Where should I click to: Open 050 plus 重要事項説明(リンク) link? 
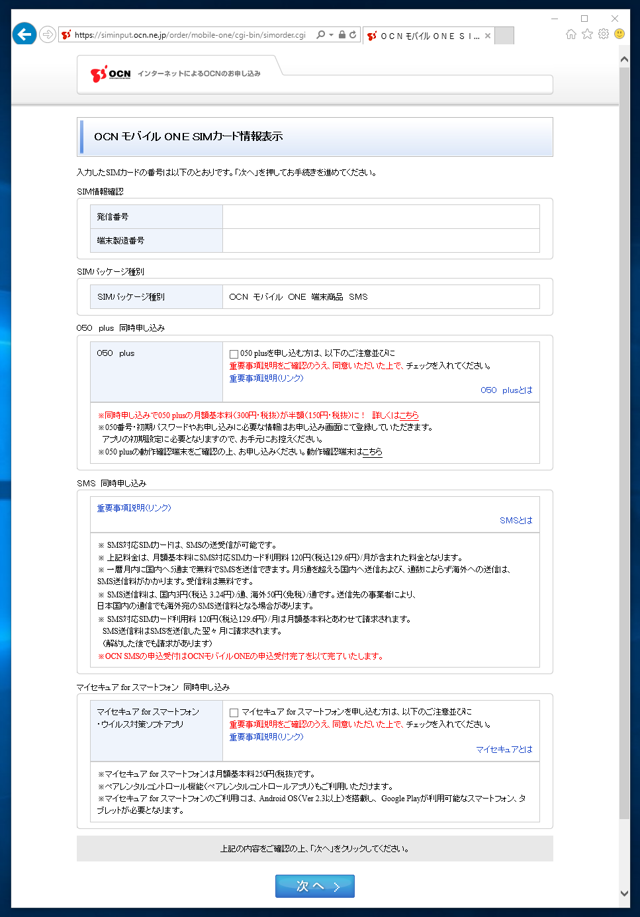tap(266, 378)
